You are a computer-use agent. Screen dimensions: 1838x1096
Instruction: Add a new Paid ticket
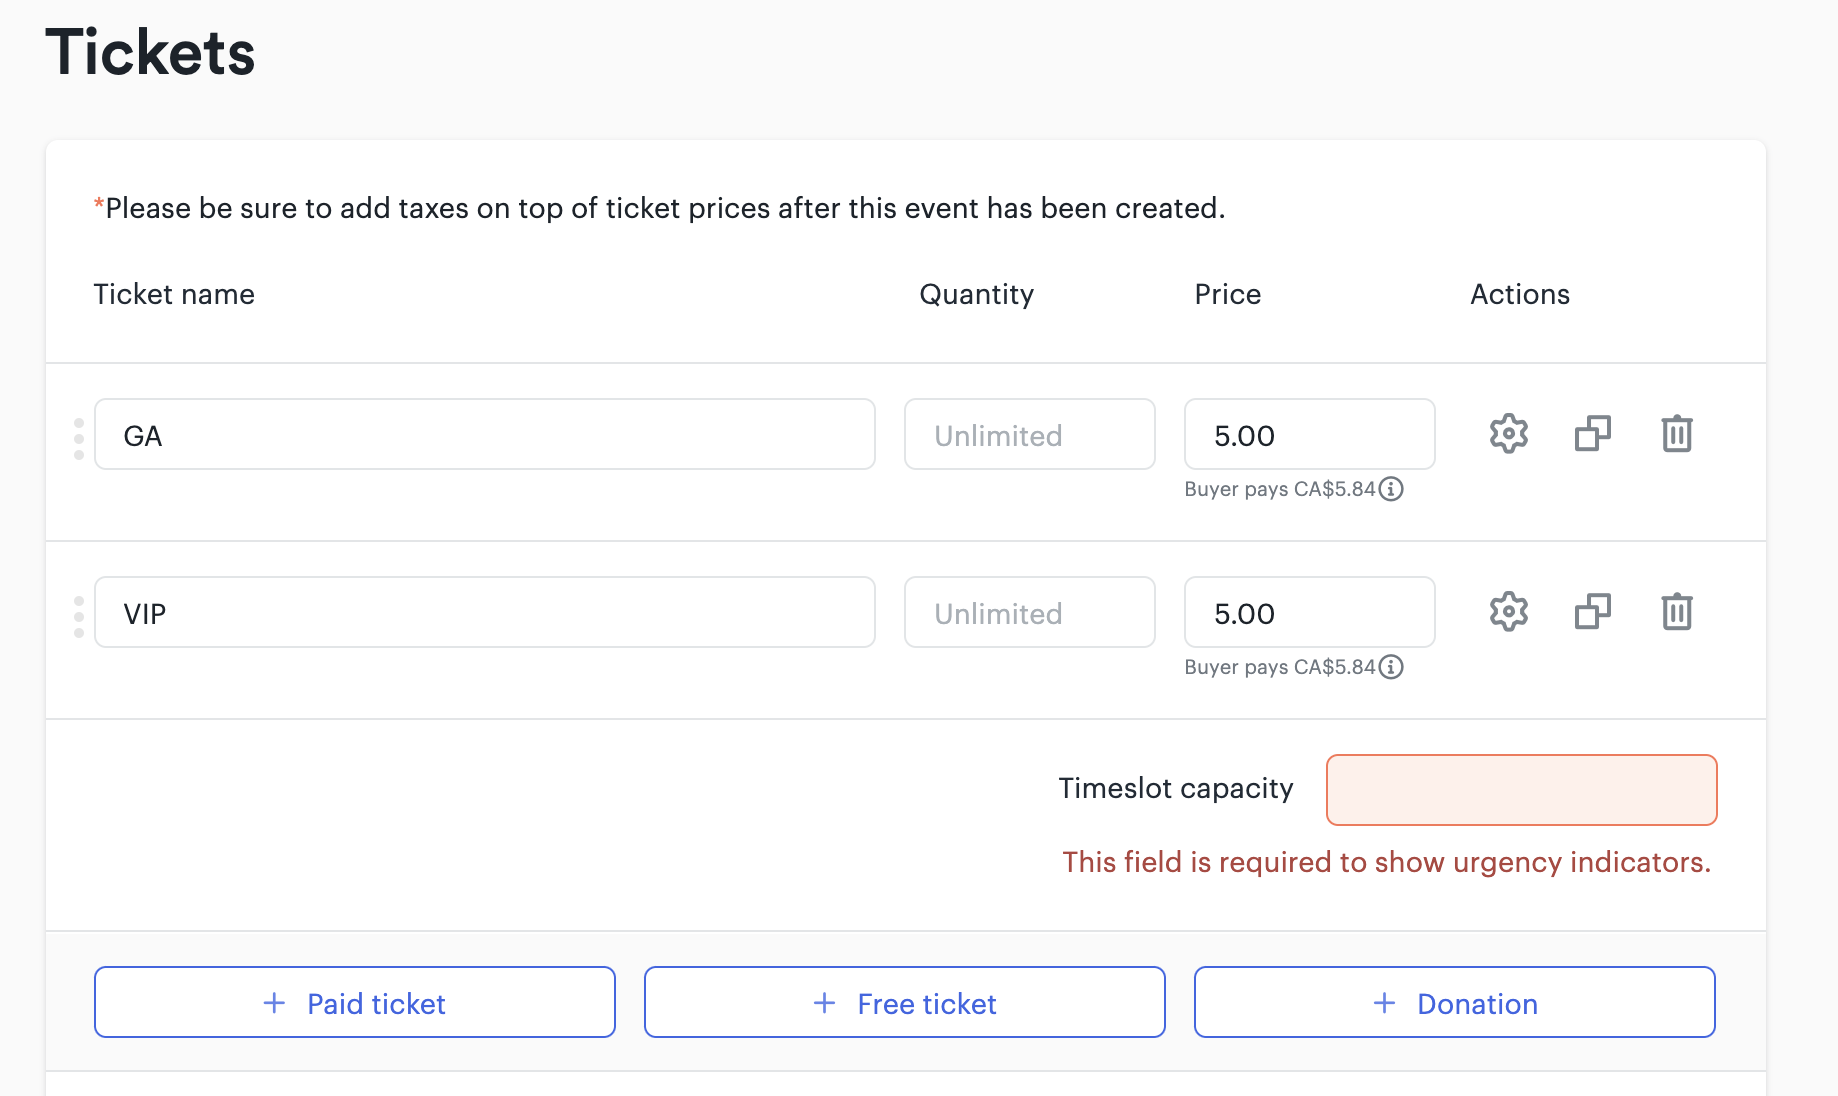click(x=355, y=1002)
